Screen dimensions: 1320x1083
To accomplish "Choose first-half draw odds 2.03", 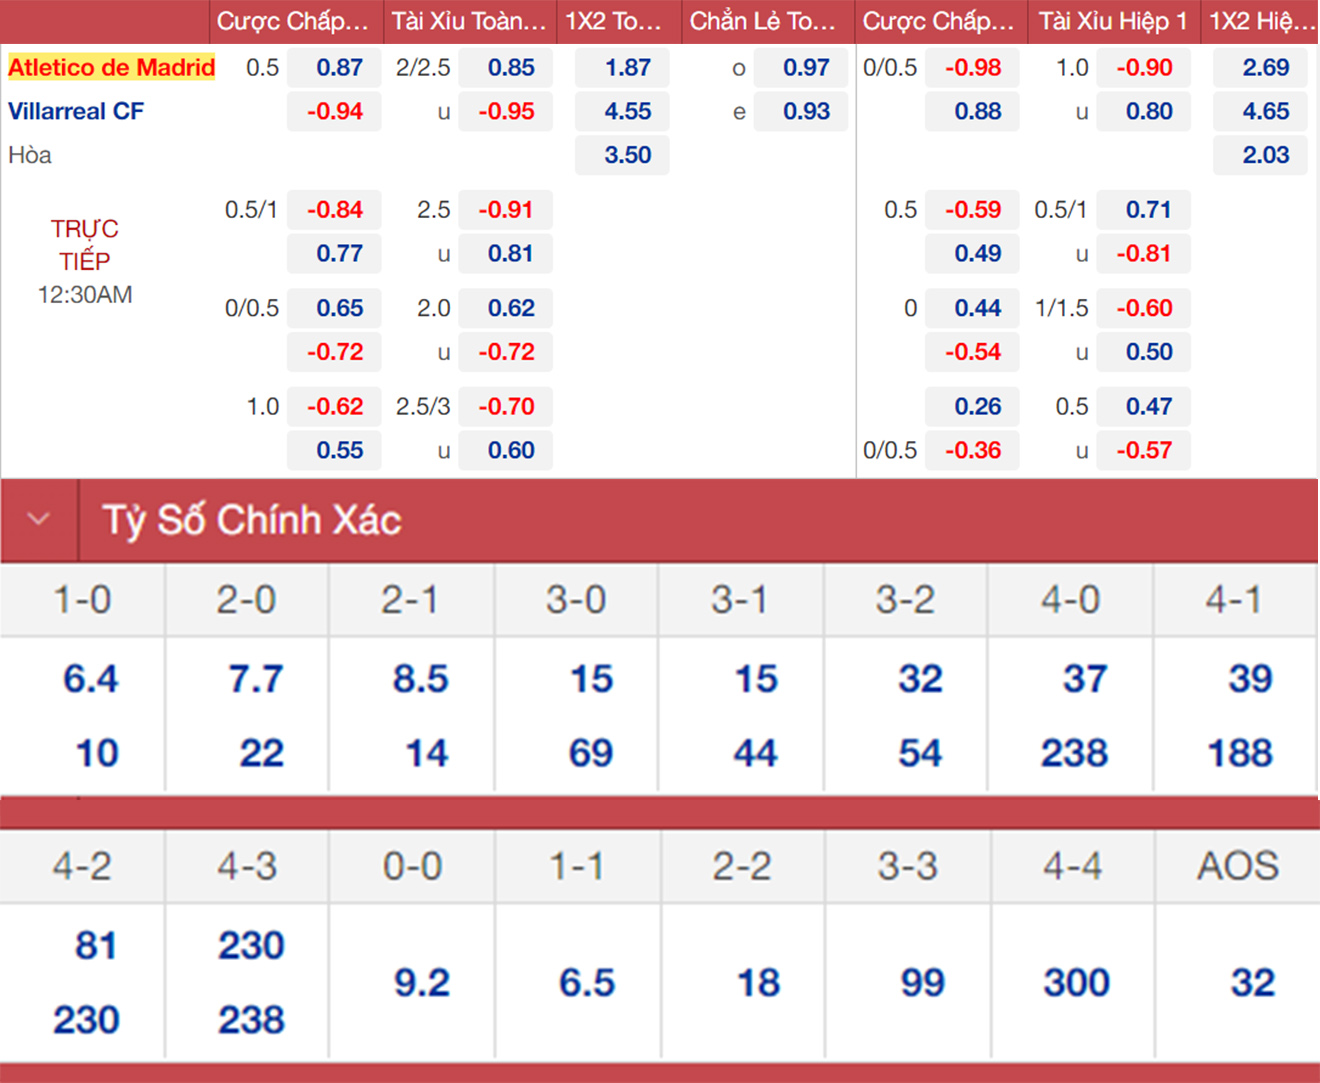I will pyautogui.click(x=1264, y=155).
